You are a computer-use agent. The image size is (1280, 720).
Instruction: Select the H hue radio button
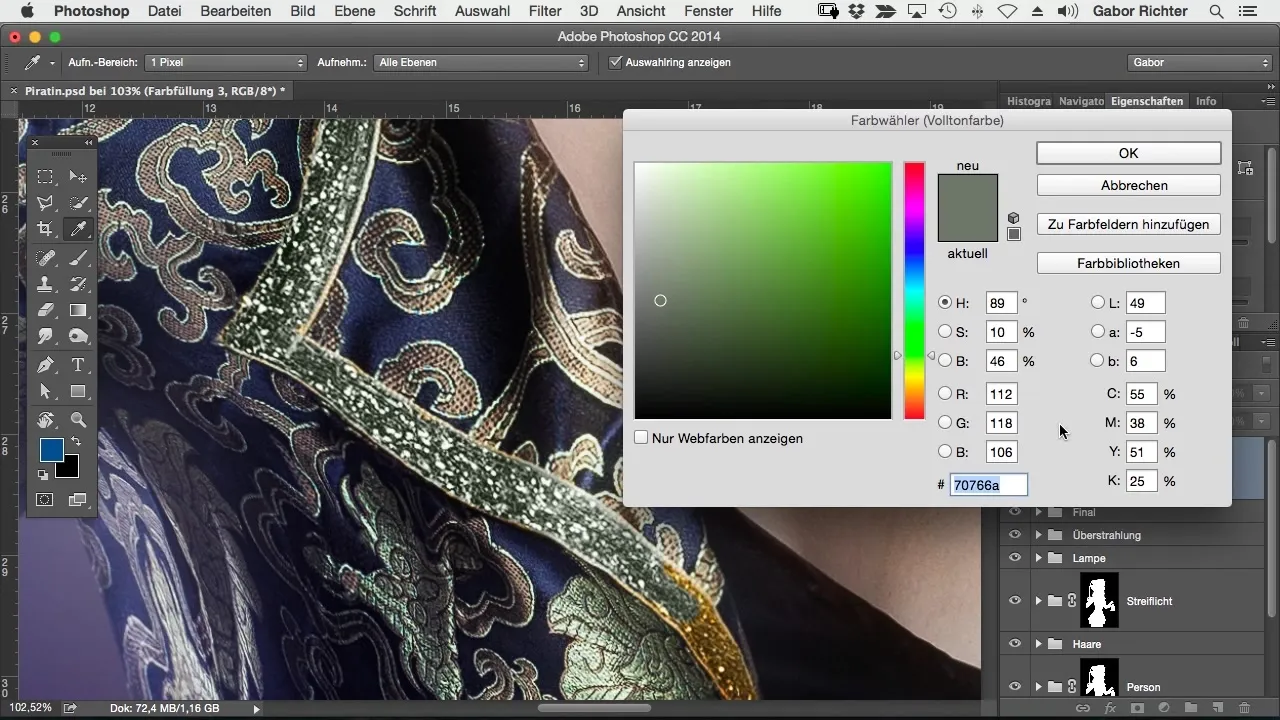click(x=945, y=303)
